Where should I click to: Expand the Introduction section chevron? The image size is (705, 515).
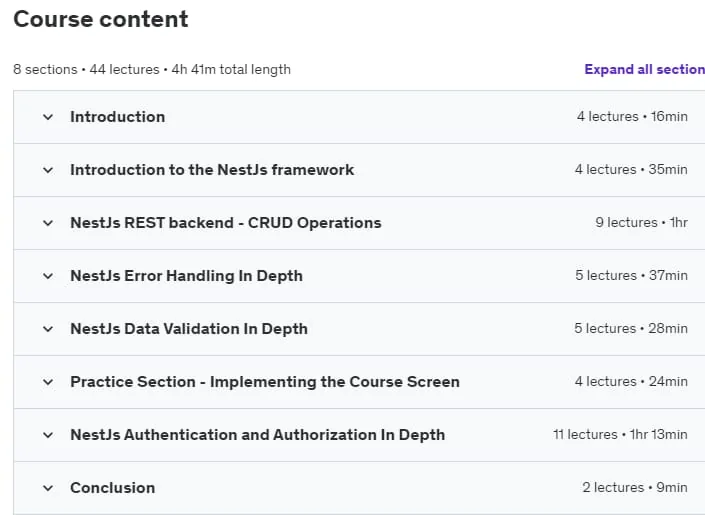click(x=48, y=117)
